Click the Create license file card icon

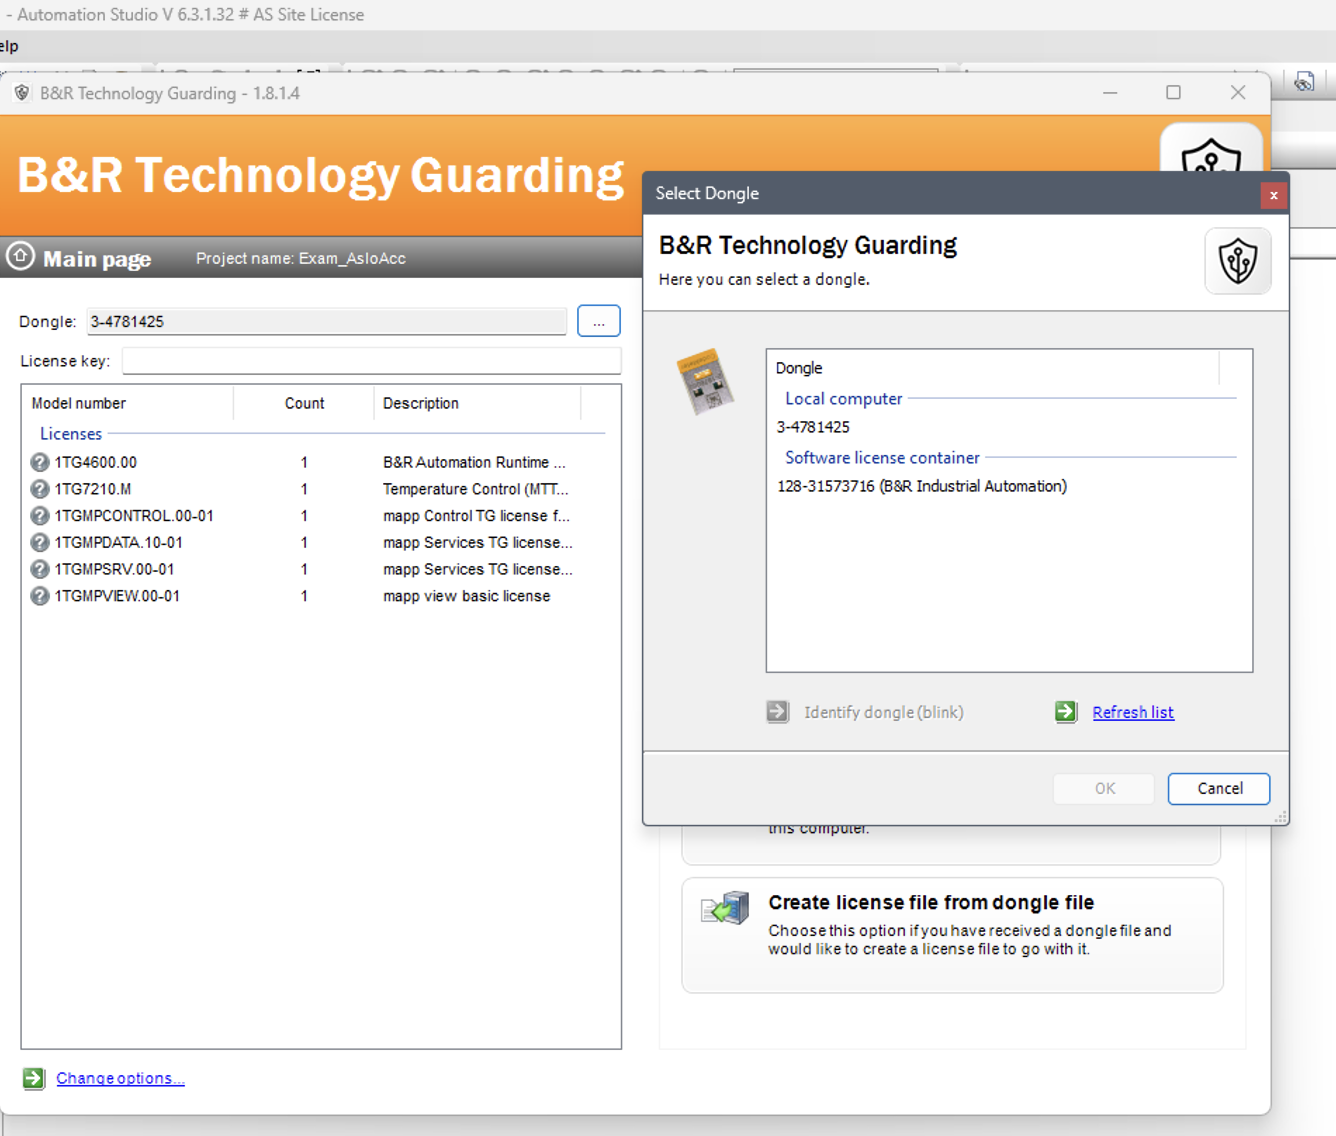pos(726,908)
